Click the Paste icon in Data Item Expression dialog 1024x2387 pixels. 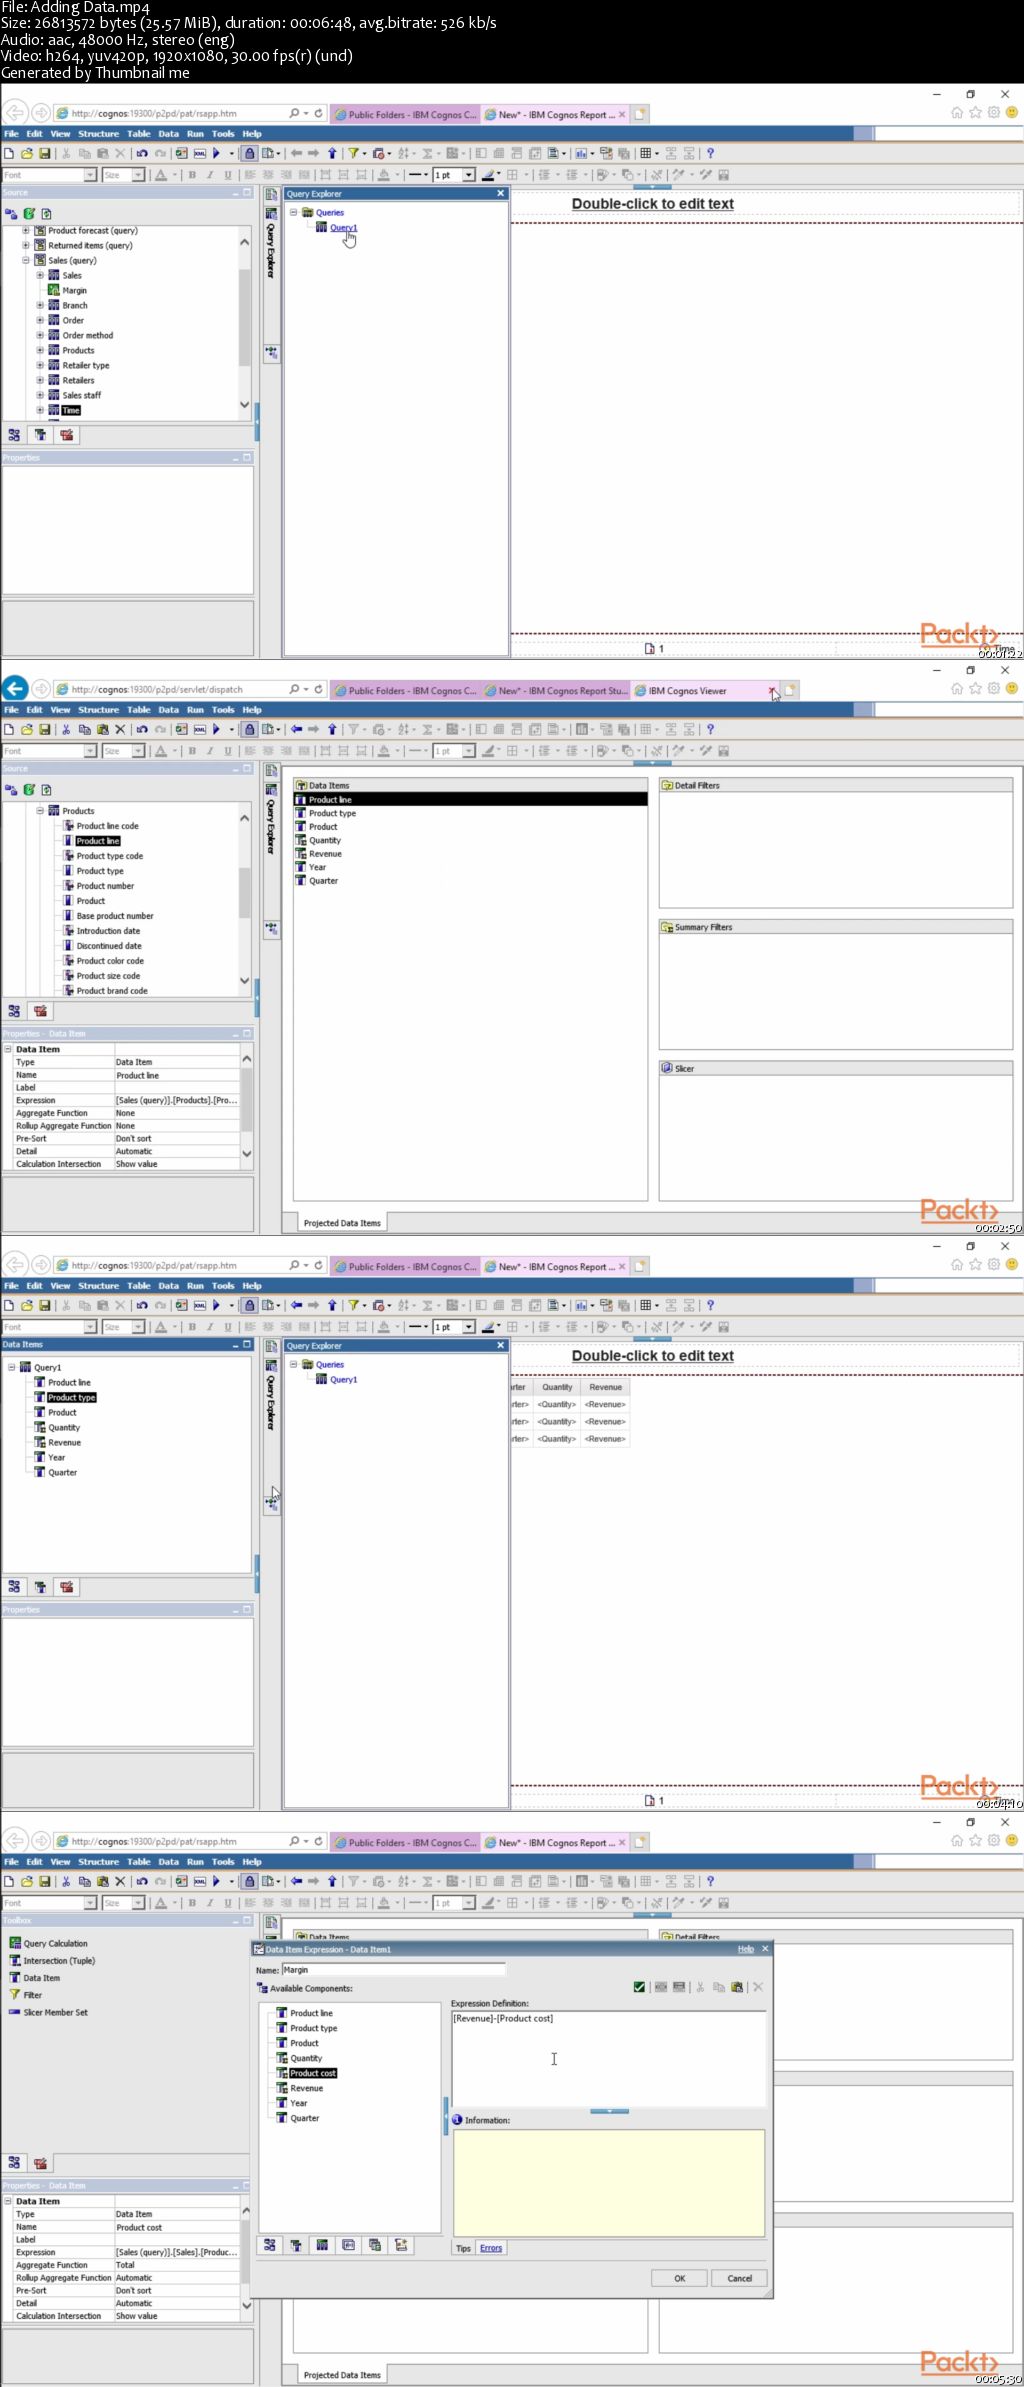pos(737,1987)
